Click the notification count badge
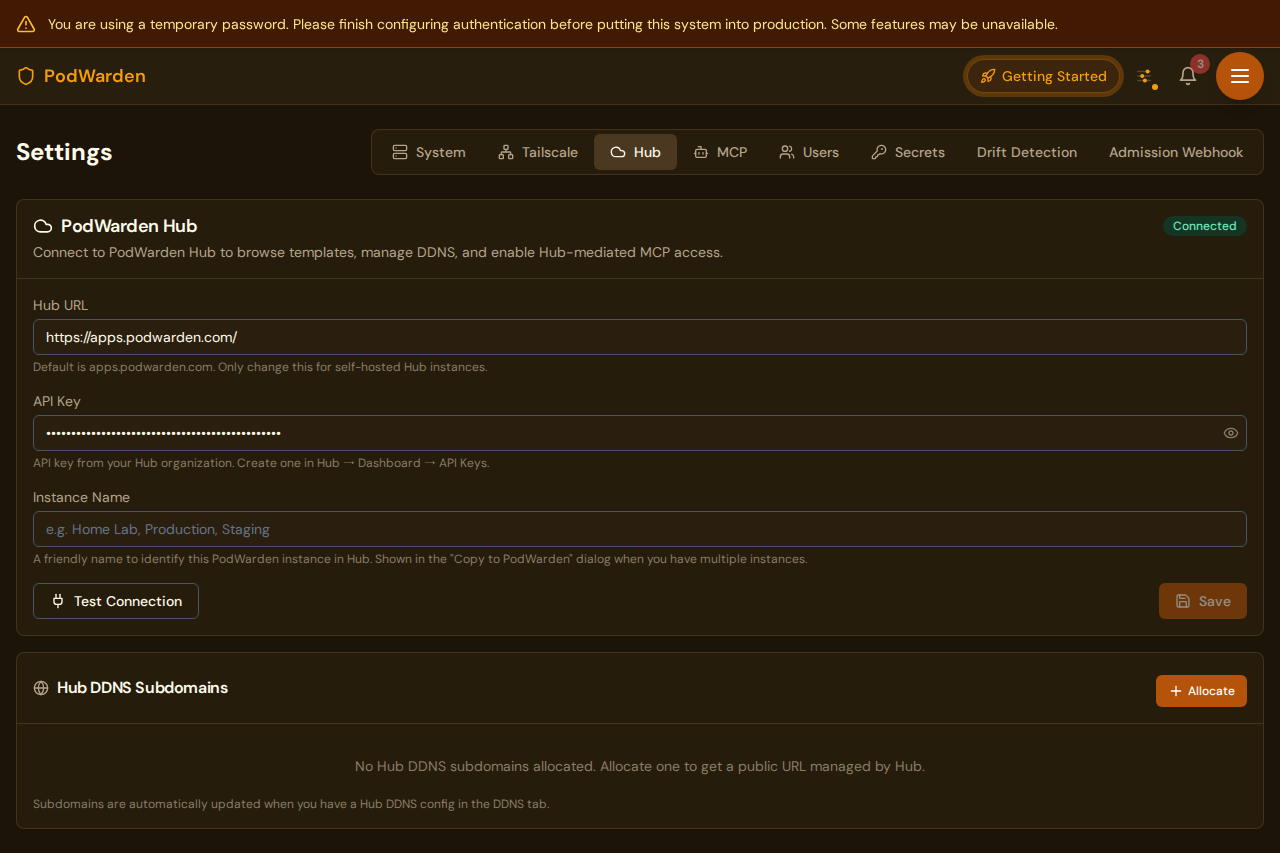This screenshot has height=853, width=1280. 1199,63
